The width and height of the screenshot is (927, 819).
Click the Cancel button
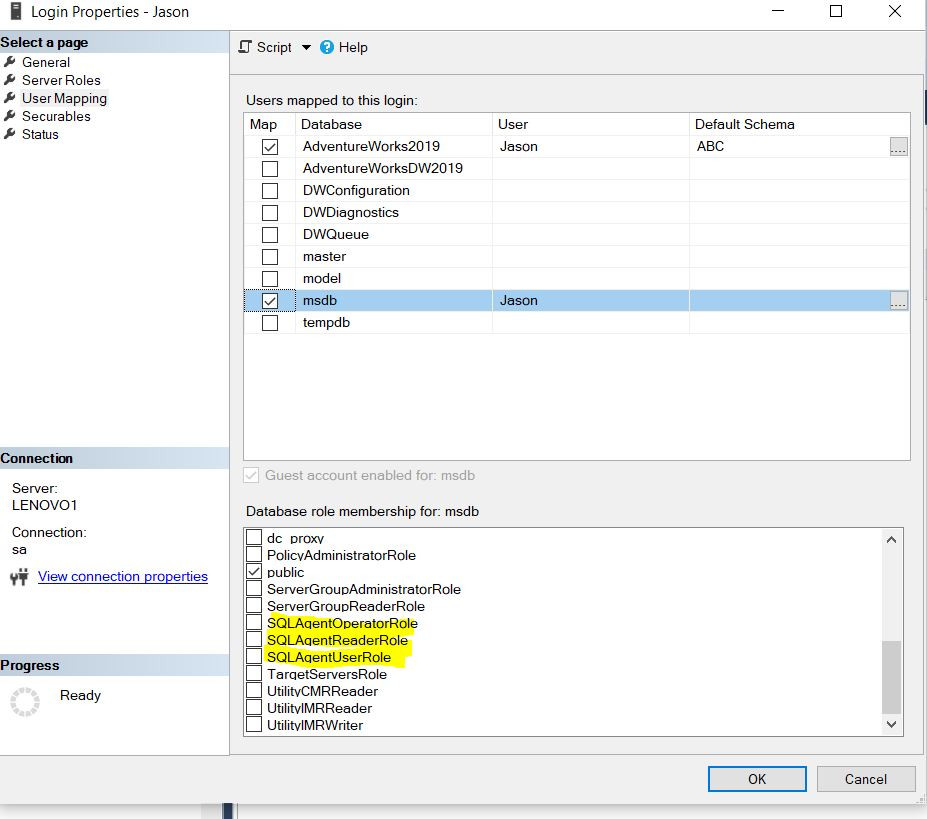(866, 779)
